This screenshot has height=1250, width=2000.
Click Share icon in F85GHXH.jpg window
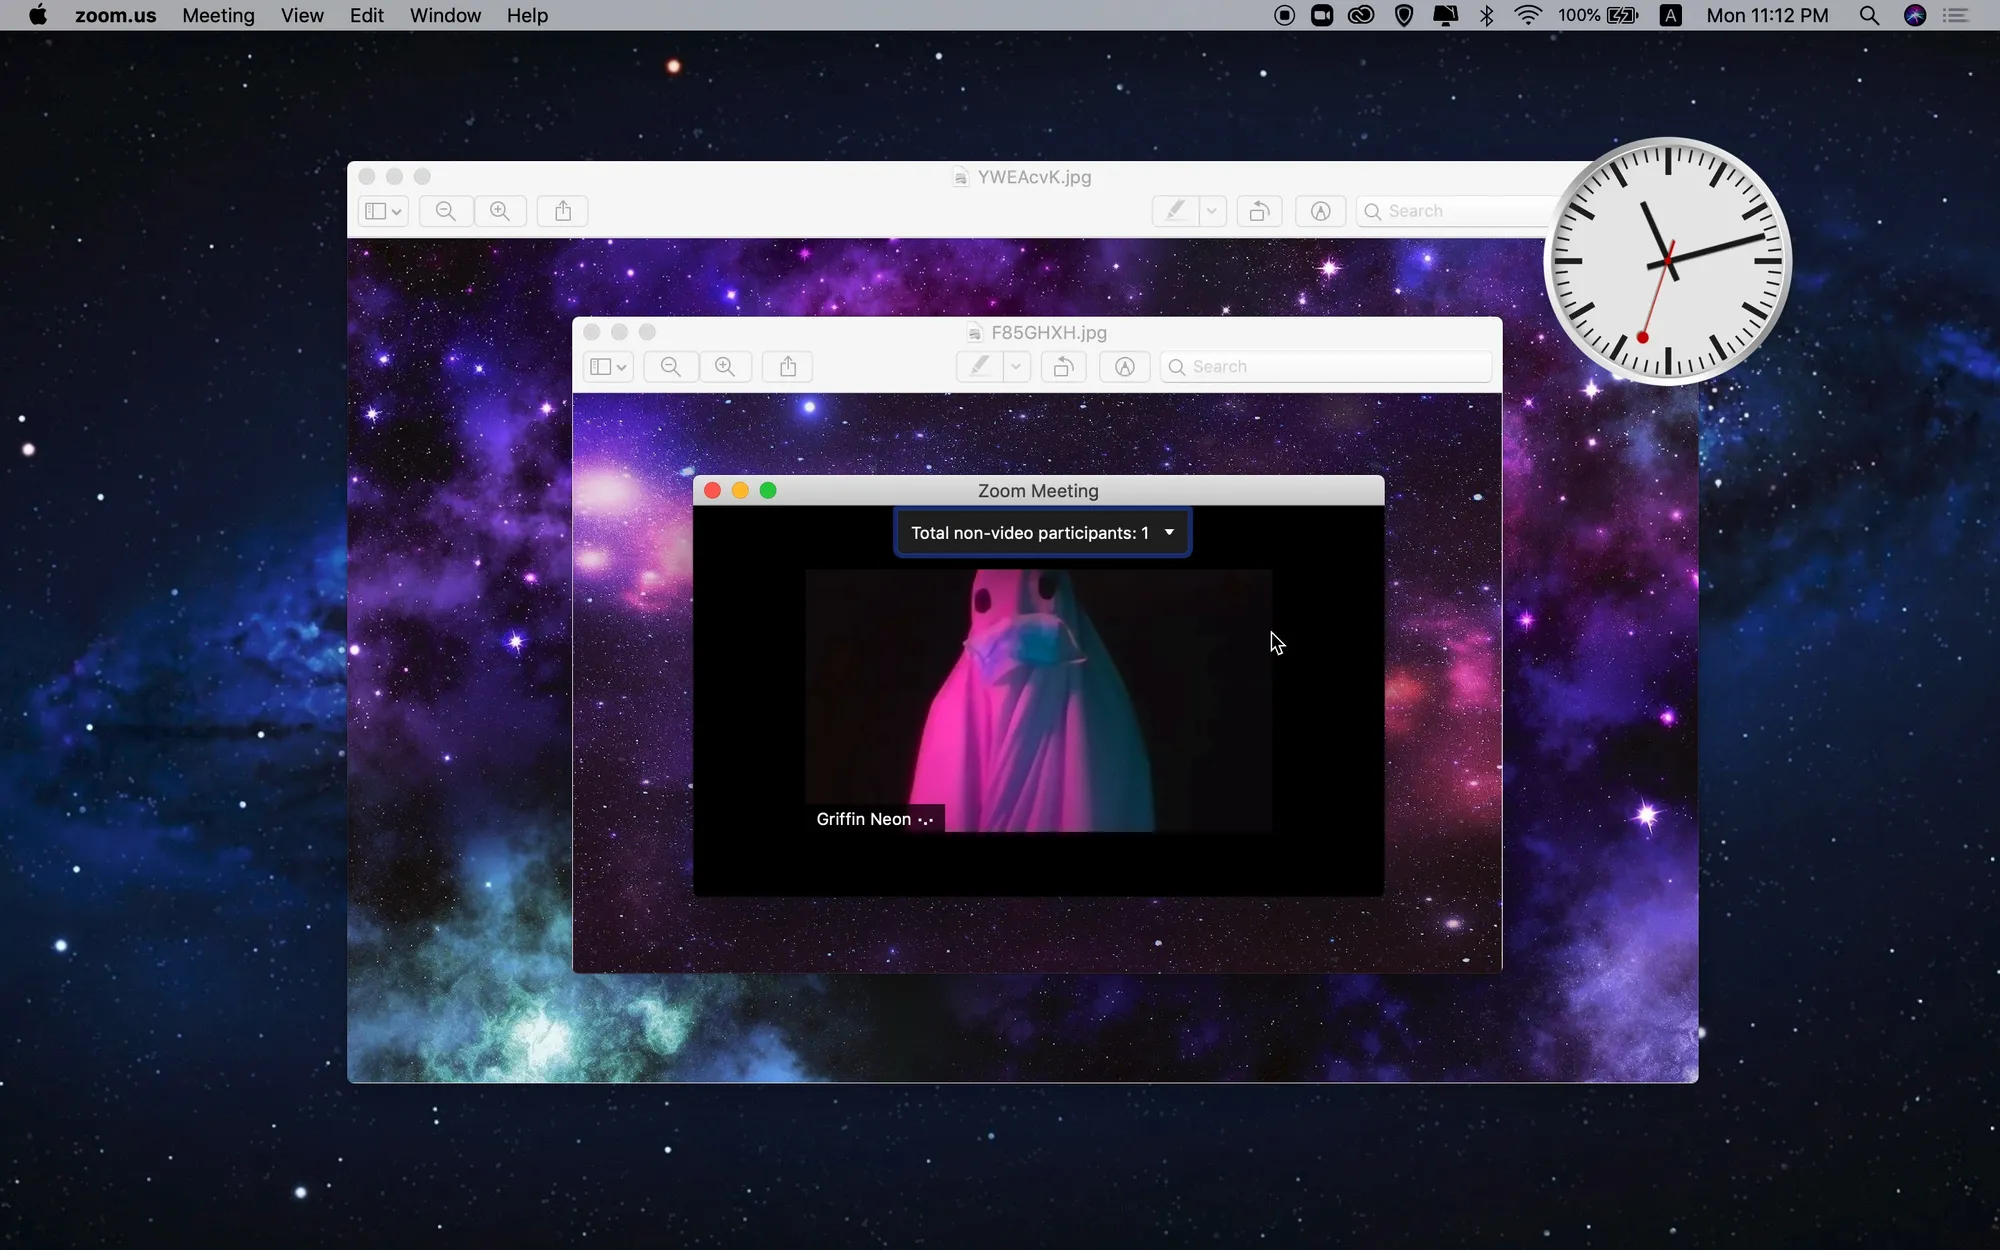788,367
